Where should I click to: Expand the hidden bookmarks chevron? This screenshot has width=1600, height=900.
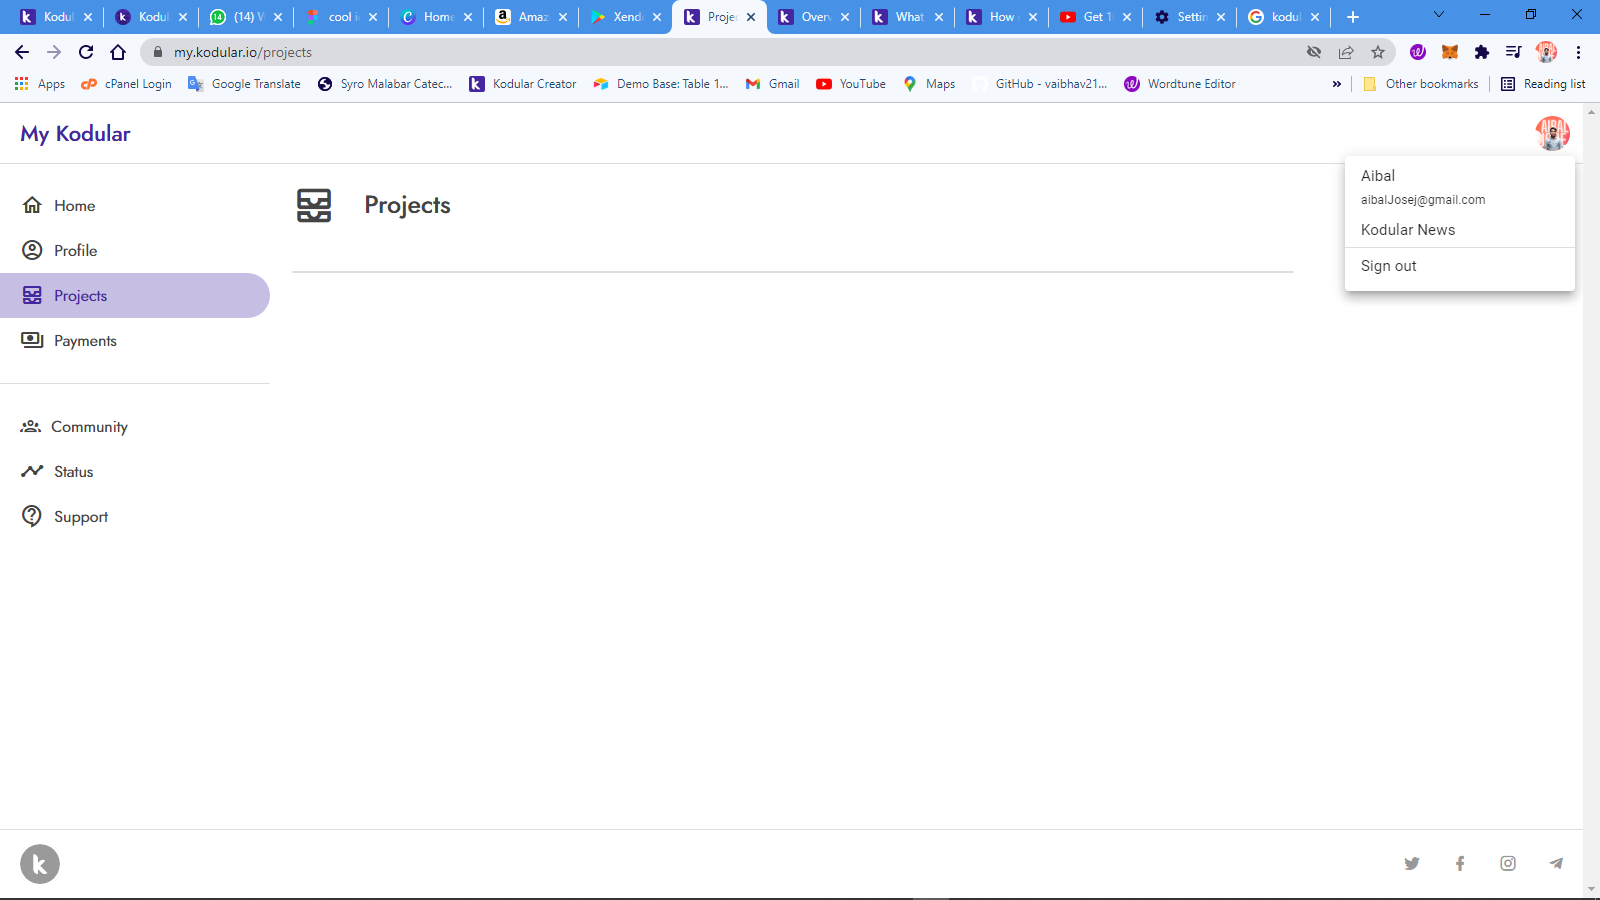click(x=1337, y=84)
